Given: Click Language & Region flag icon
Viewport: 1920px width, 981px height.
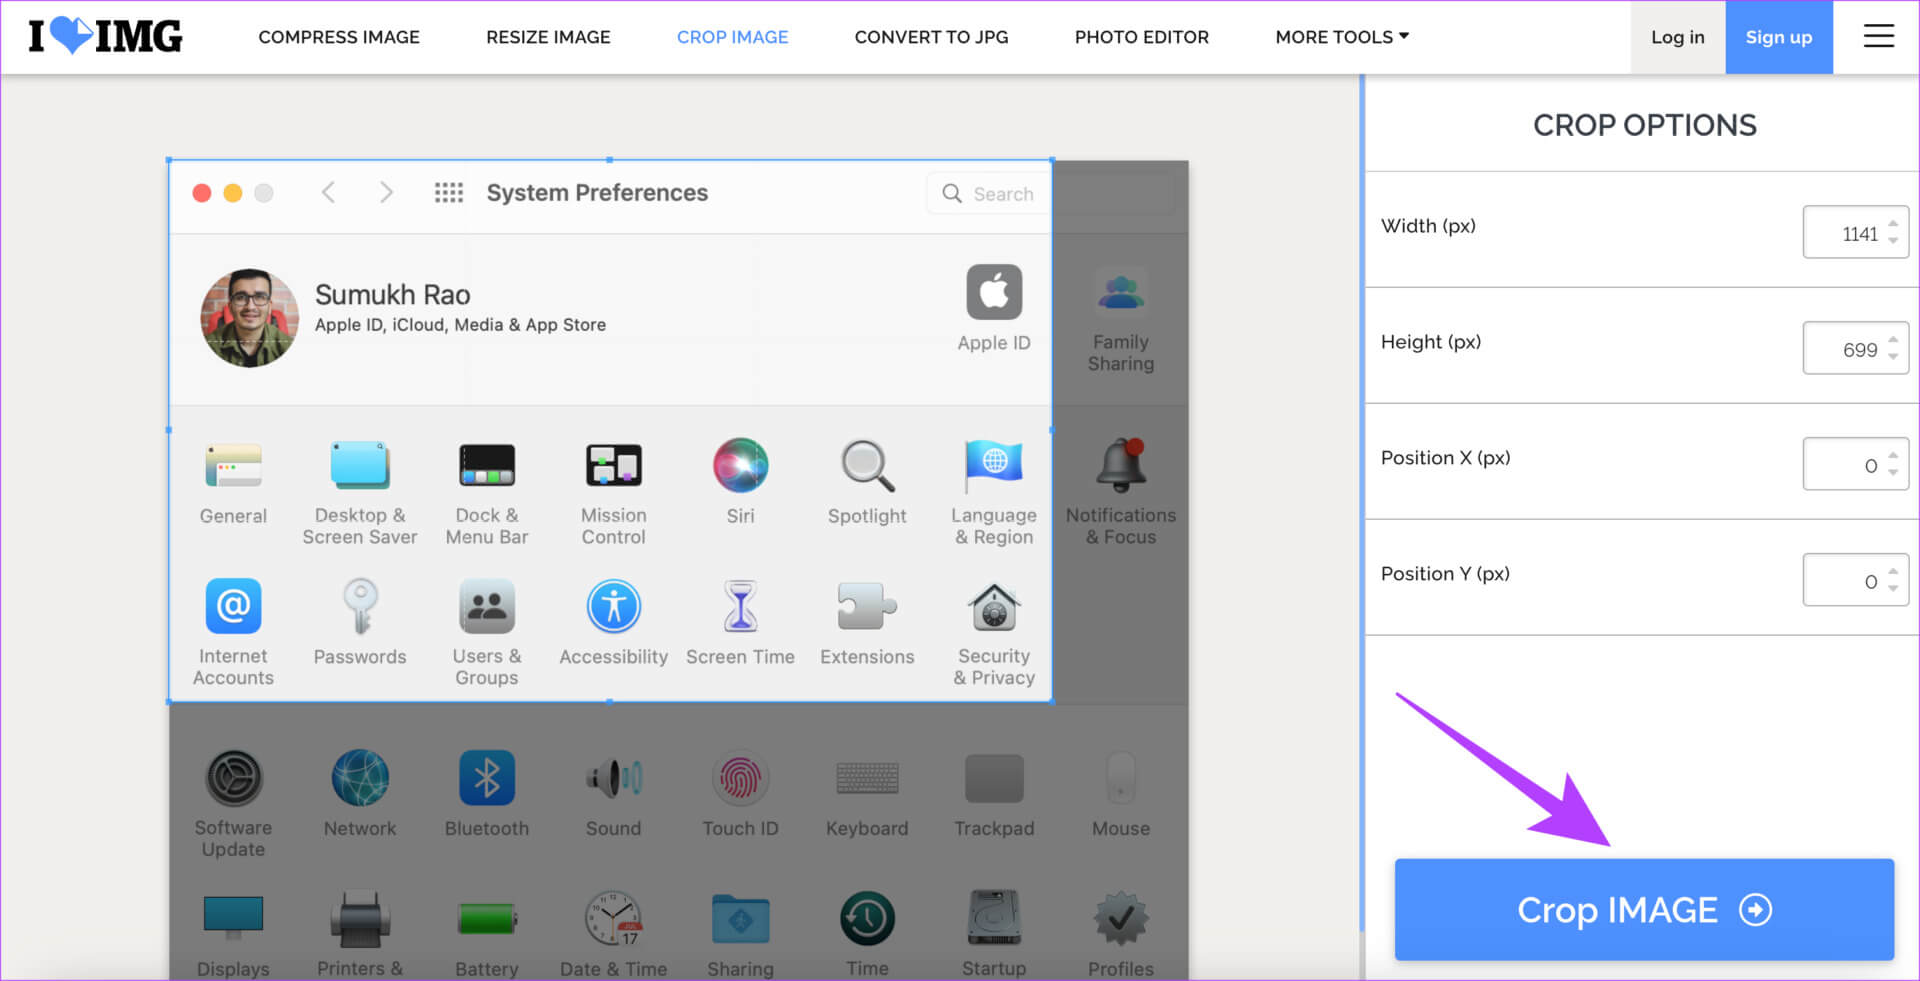Looking at the screenshot, I should click(993, 465).
